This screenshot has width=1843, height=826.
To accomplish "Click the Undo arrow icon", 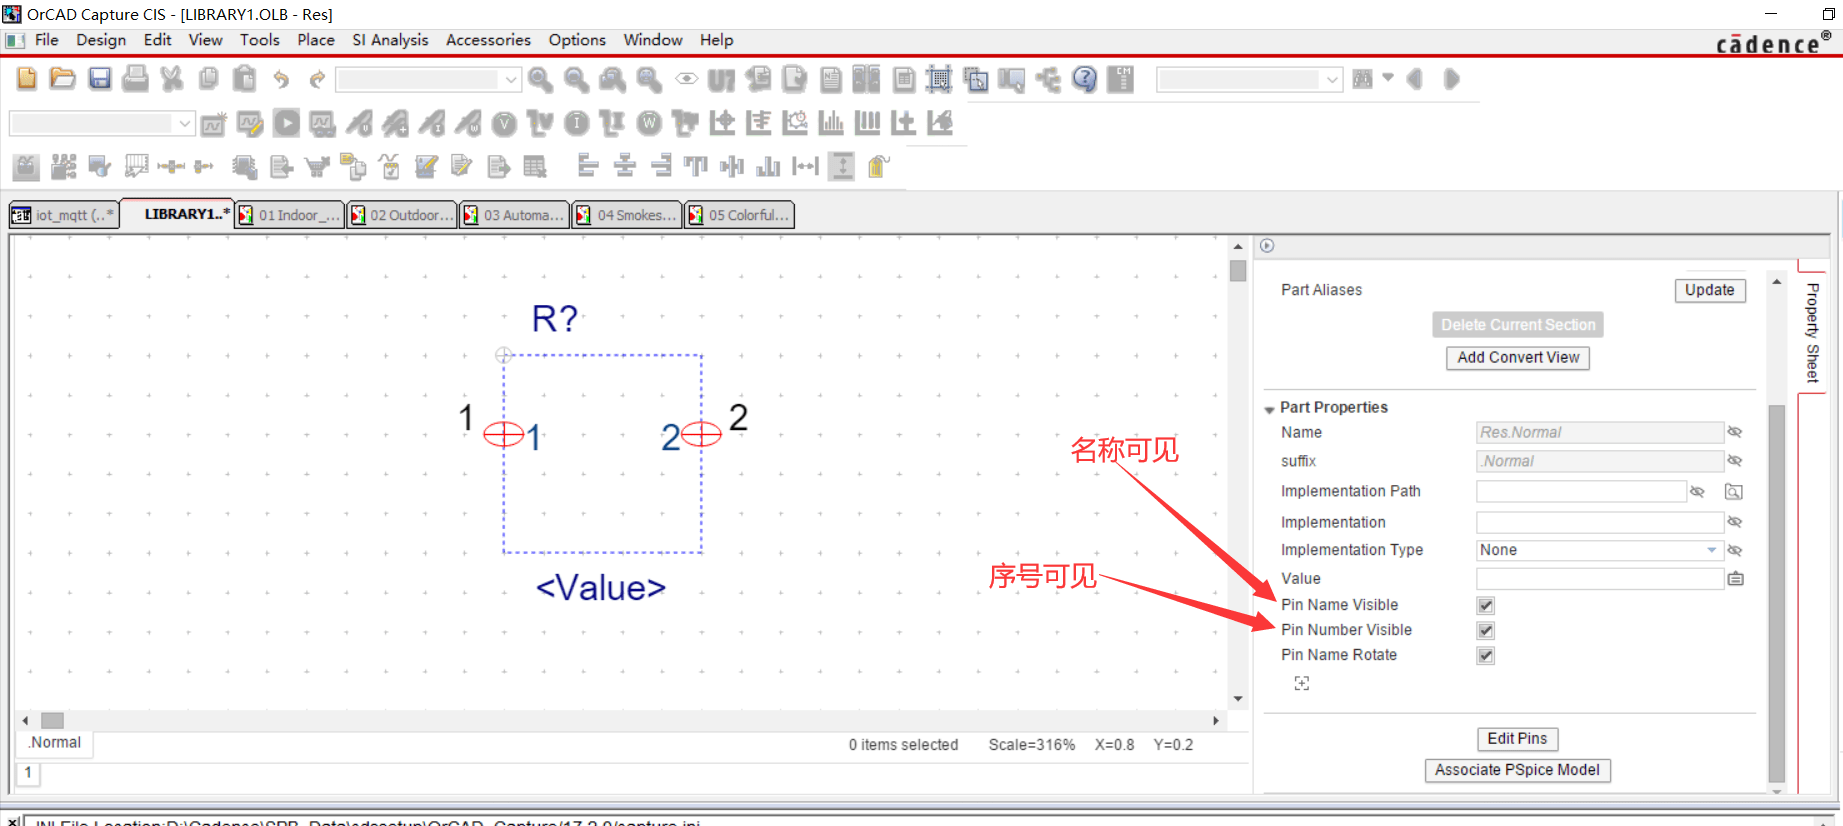I will pos(281,79).
